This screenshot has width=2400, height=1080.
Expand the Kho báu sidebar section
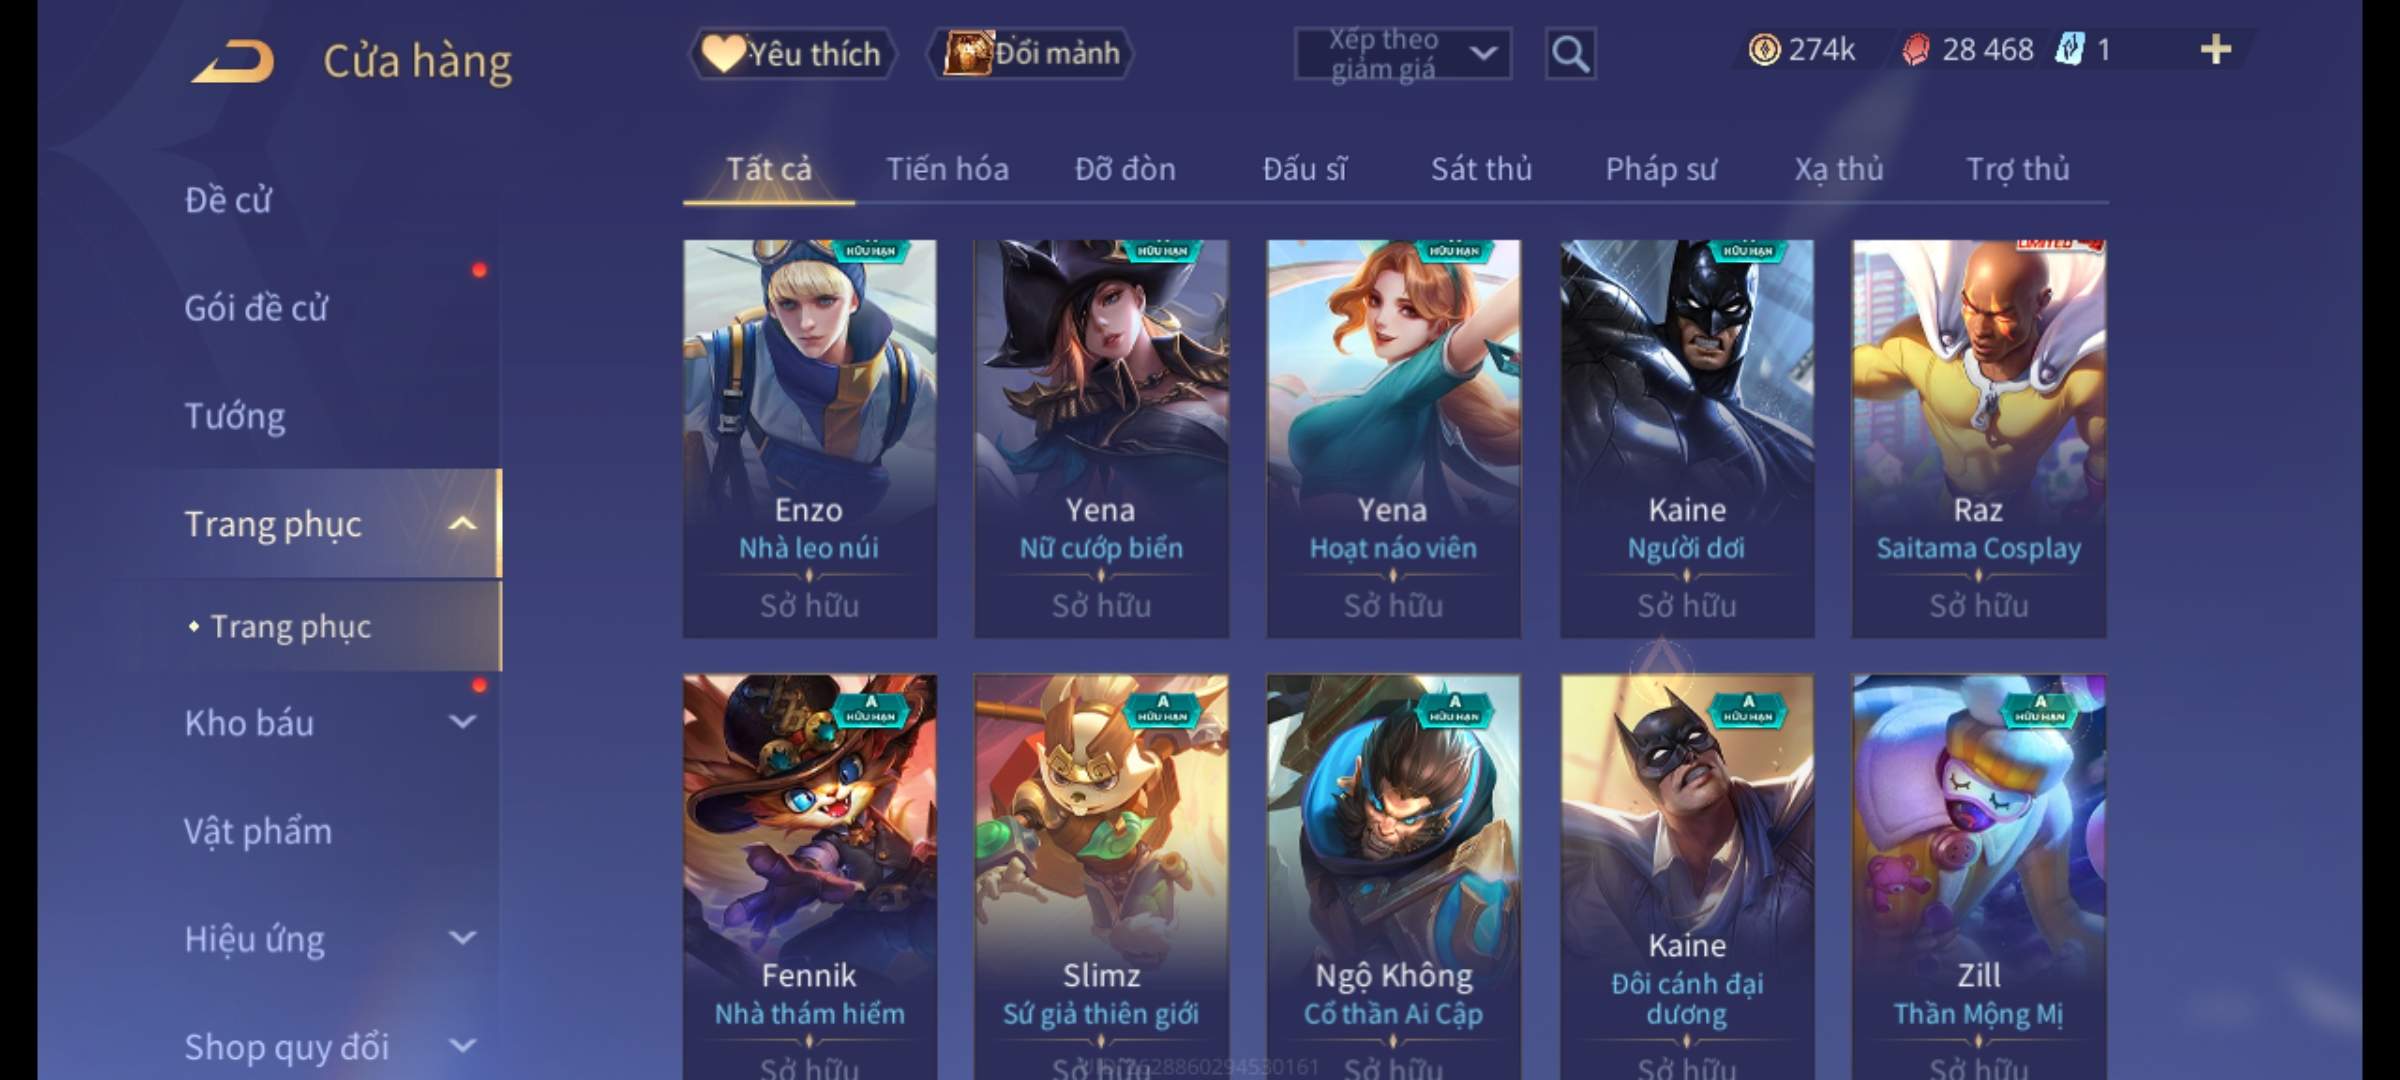[x=462, y=722]
